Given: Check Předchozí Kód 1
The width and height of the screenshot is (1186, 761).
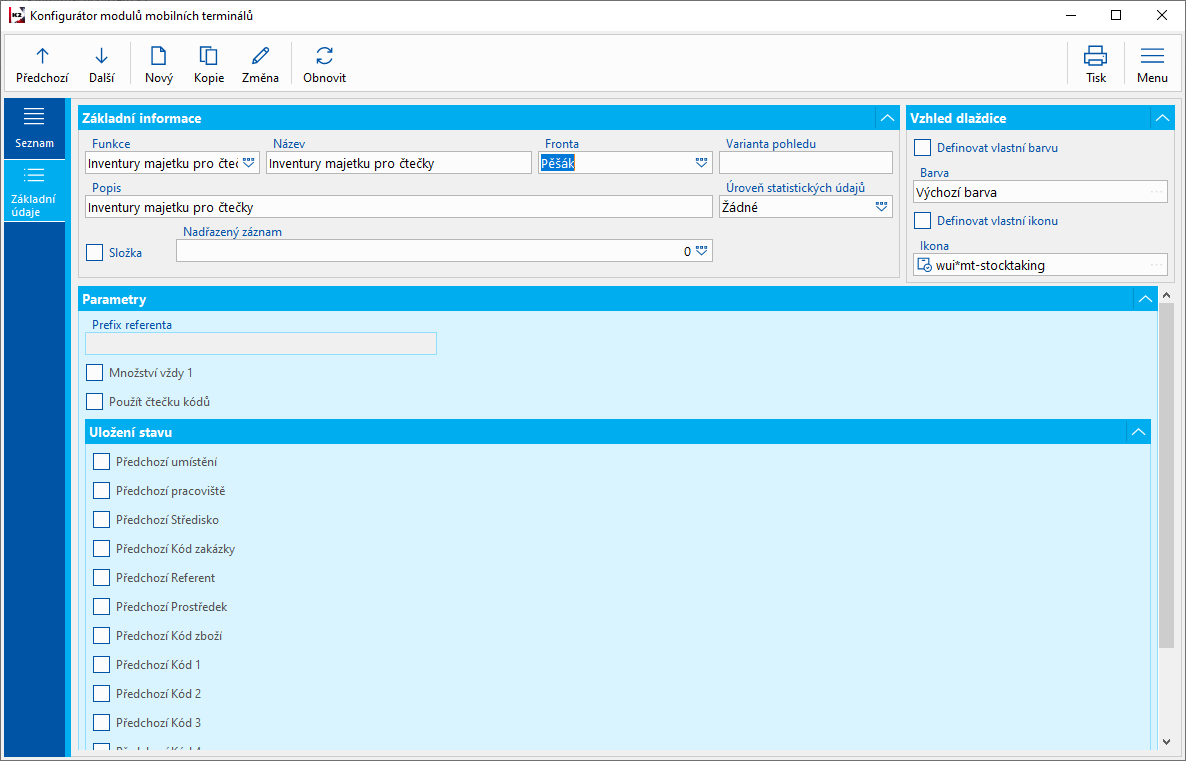Looking at the screenshot, I should (x=101, y=665).
